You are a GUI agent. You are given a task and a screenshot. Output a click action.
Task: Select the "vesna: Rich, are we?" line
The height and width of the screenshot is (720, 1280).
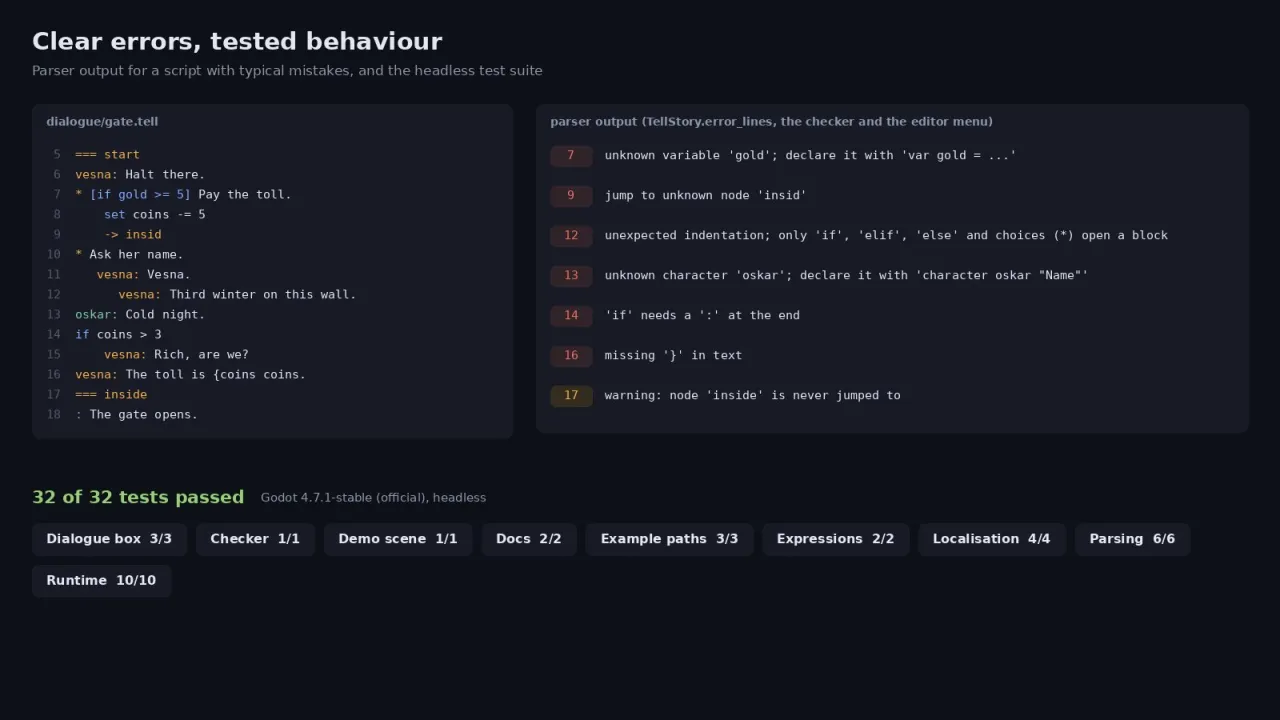(176, 354)
